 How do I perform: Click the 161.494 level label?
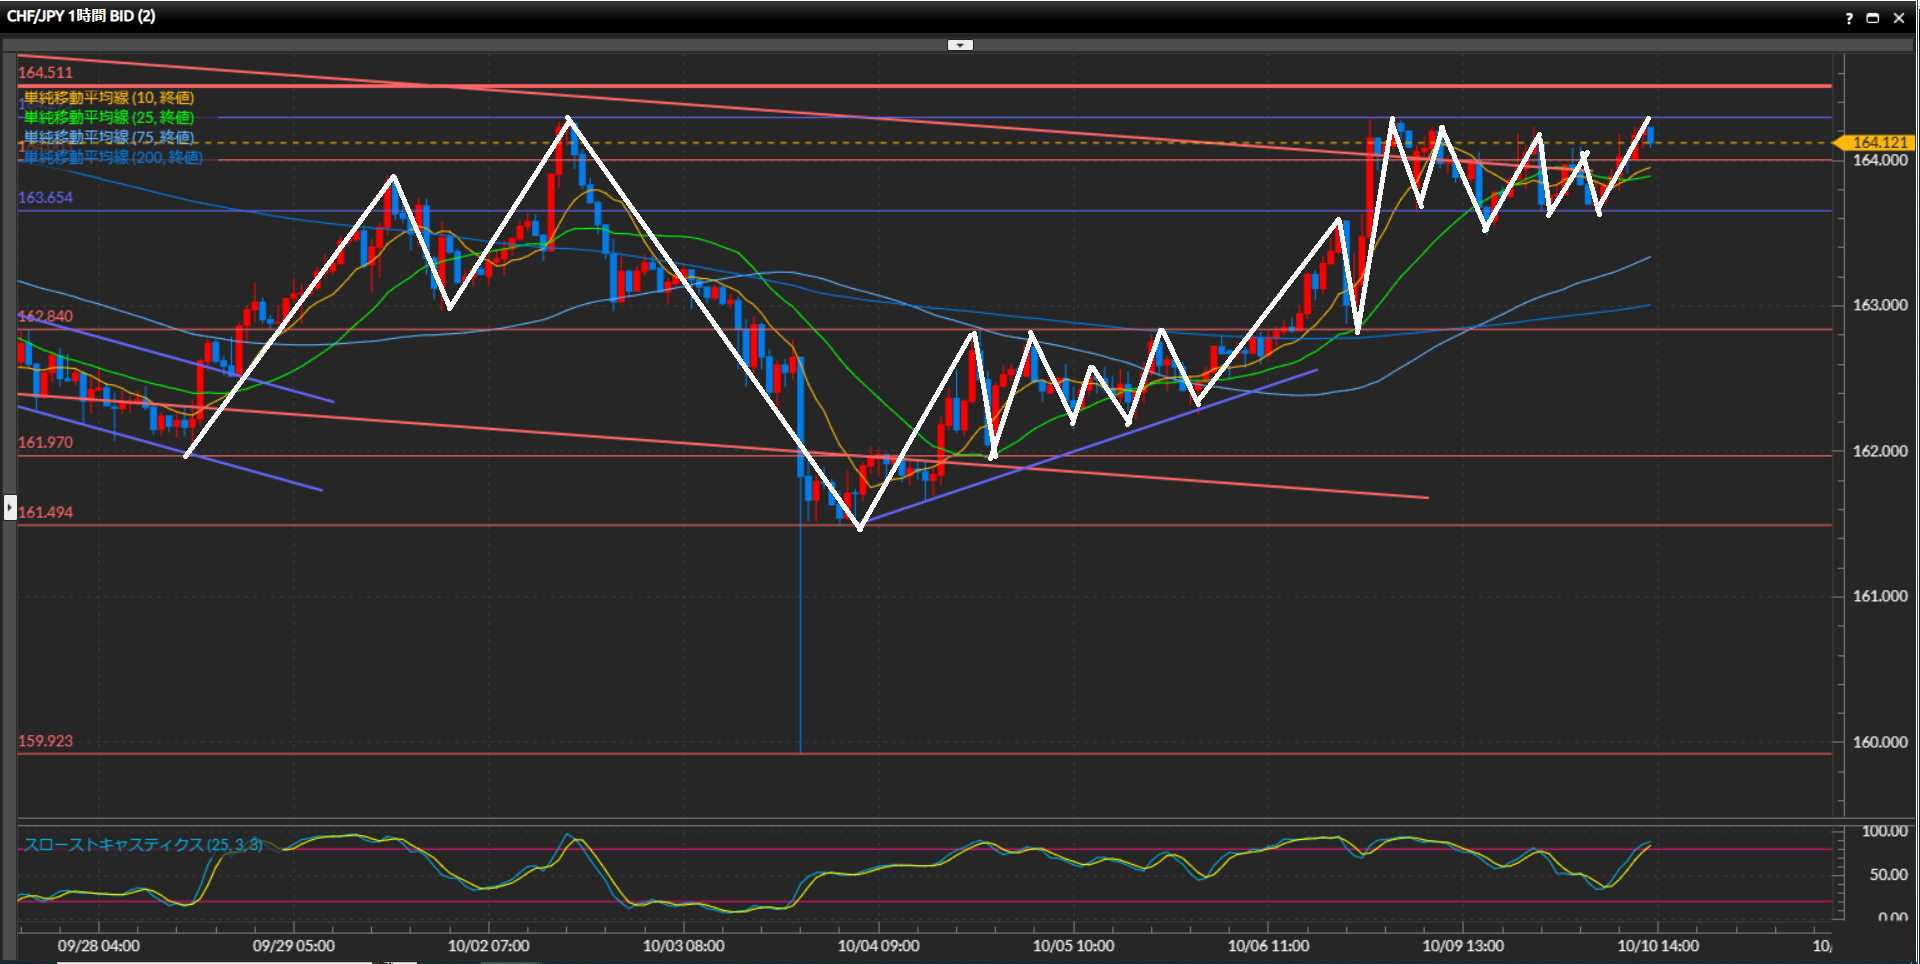click(46, 513)
